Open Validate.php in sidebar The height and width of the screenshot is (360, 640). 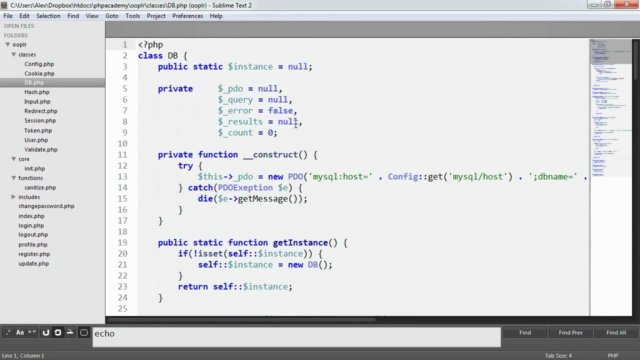click(x=41, y=150)
